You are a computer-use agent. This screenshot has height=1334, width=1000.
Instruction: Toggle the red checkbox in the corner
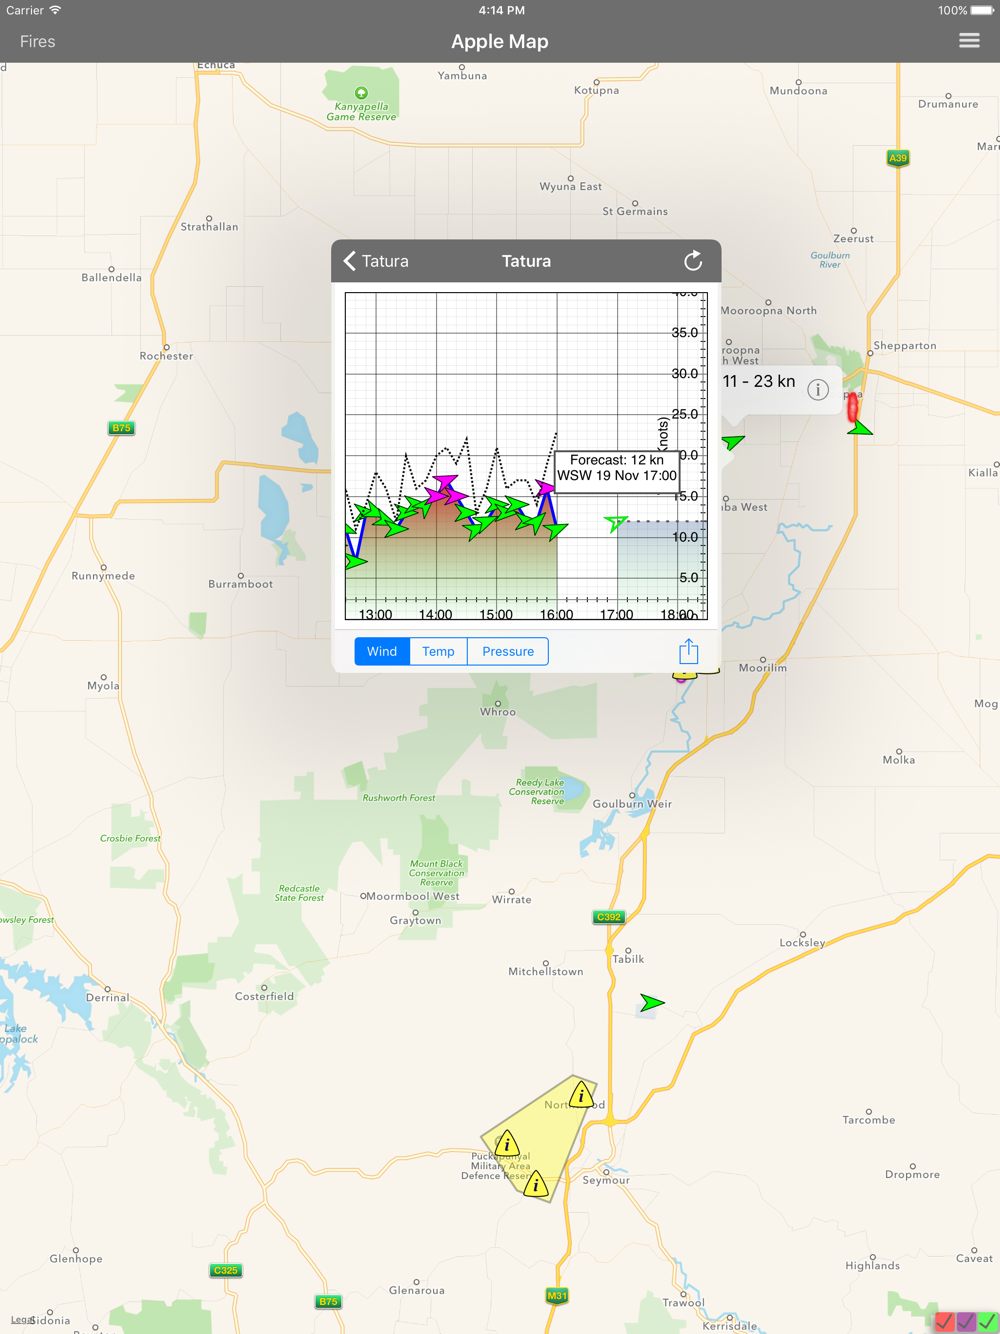[x=945, y=1322]
